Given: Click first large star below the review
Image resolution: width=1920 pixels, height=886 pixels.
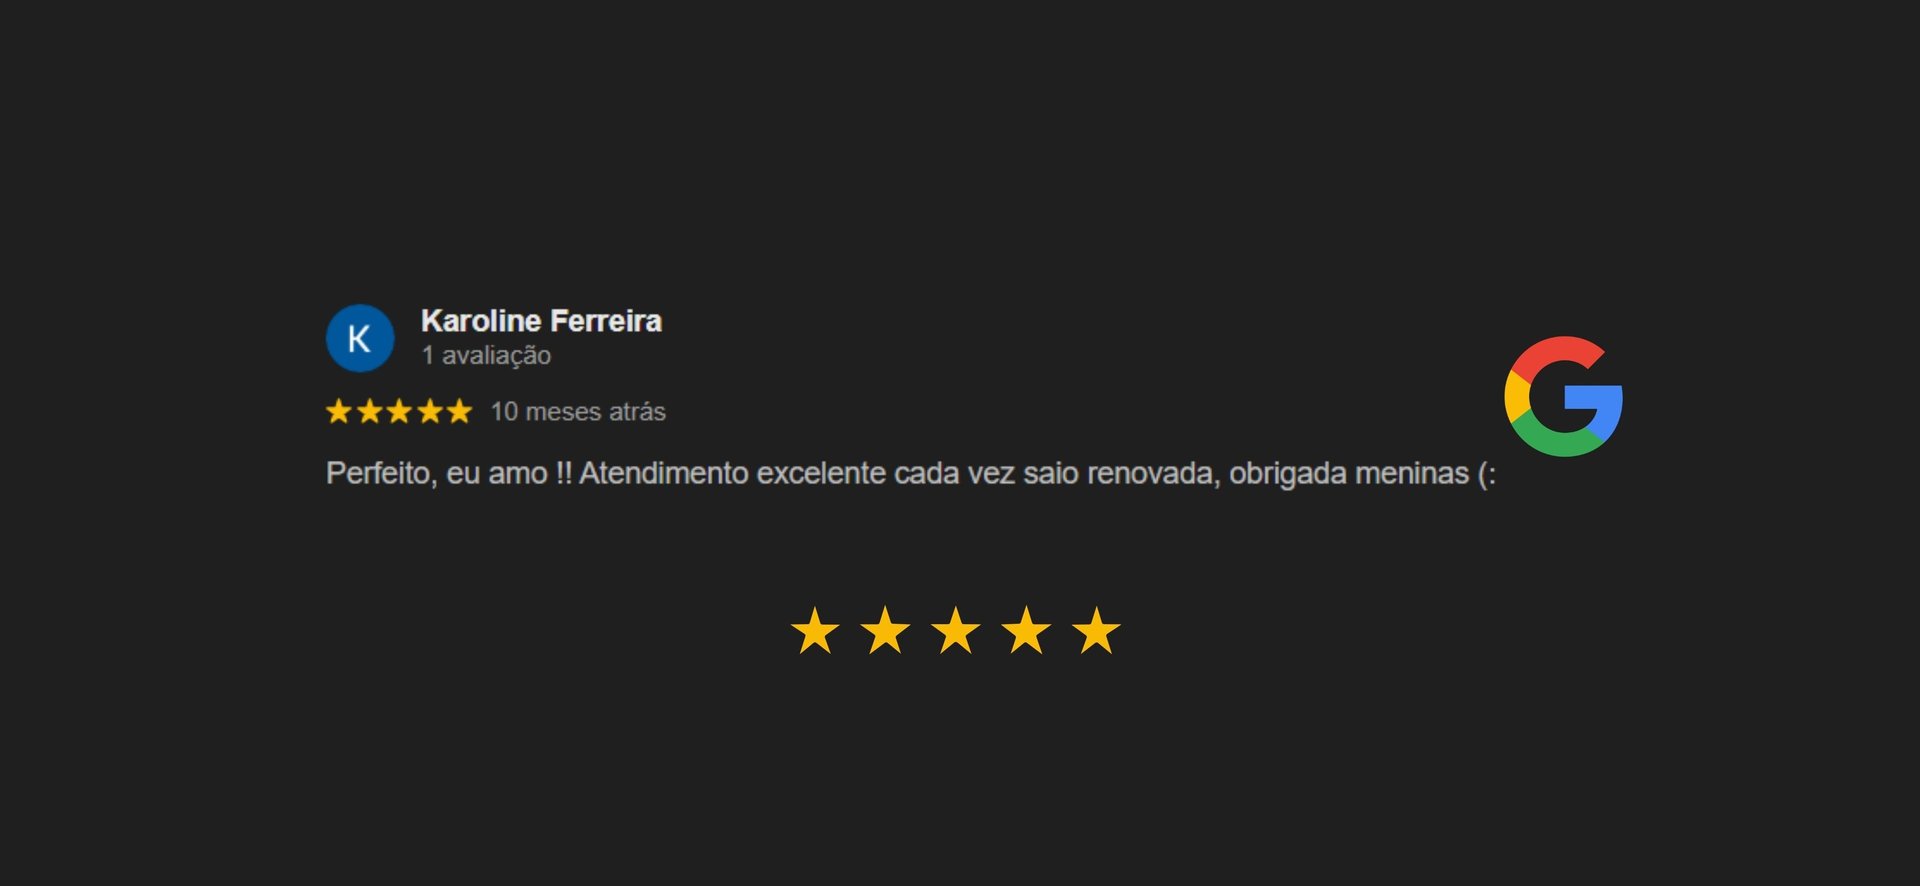Looking at the screenshot, I should point(815,631).
